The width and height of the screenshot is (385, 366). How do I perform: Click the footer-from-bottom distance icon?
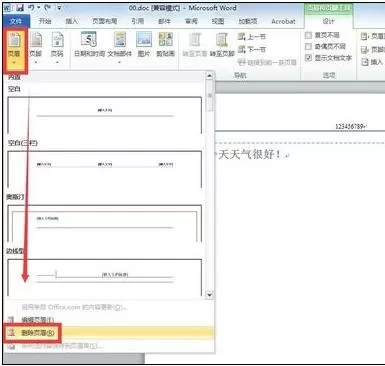coord(364,50)
